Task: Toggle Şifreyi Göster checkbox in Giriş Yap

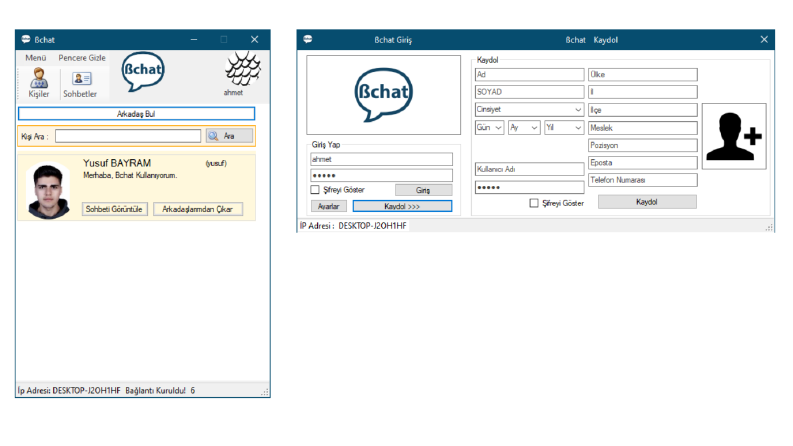Action: coord(315,190)
